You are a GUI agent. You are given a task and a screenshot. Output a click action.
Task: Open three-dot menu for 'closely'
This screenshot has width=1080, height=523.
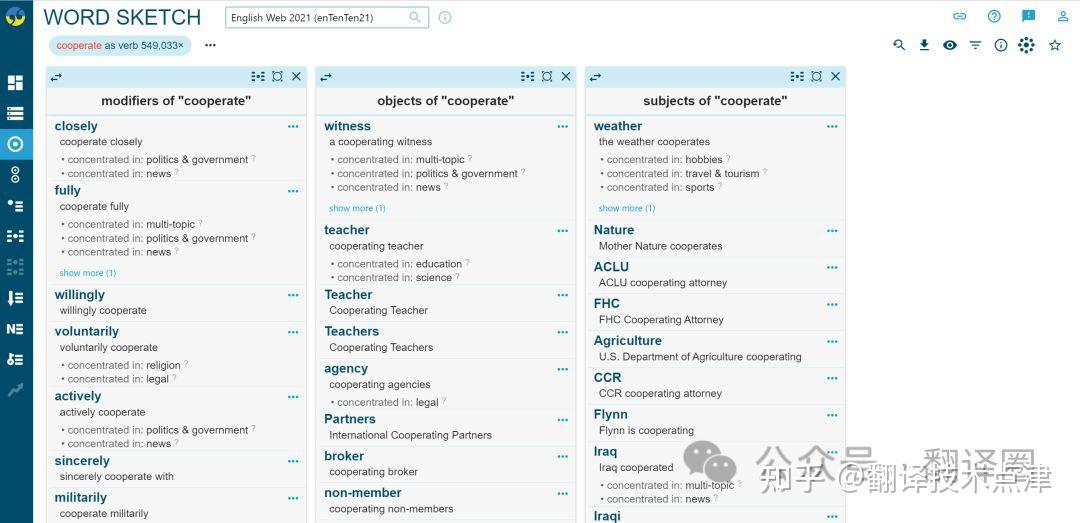tap(293, 127)
